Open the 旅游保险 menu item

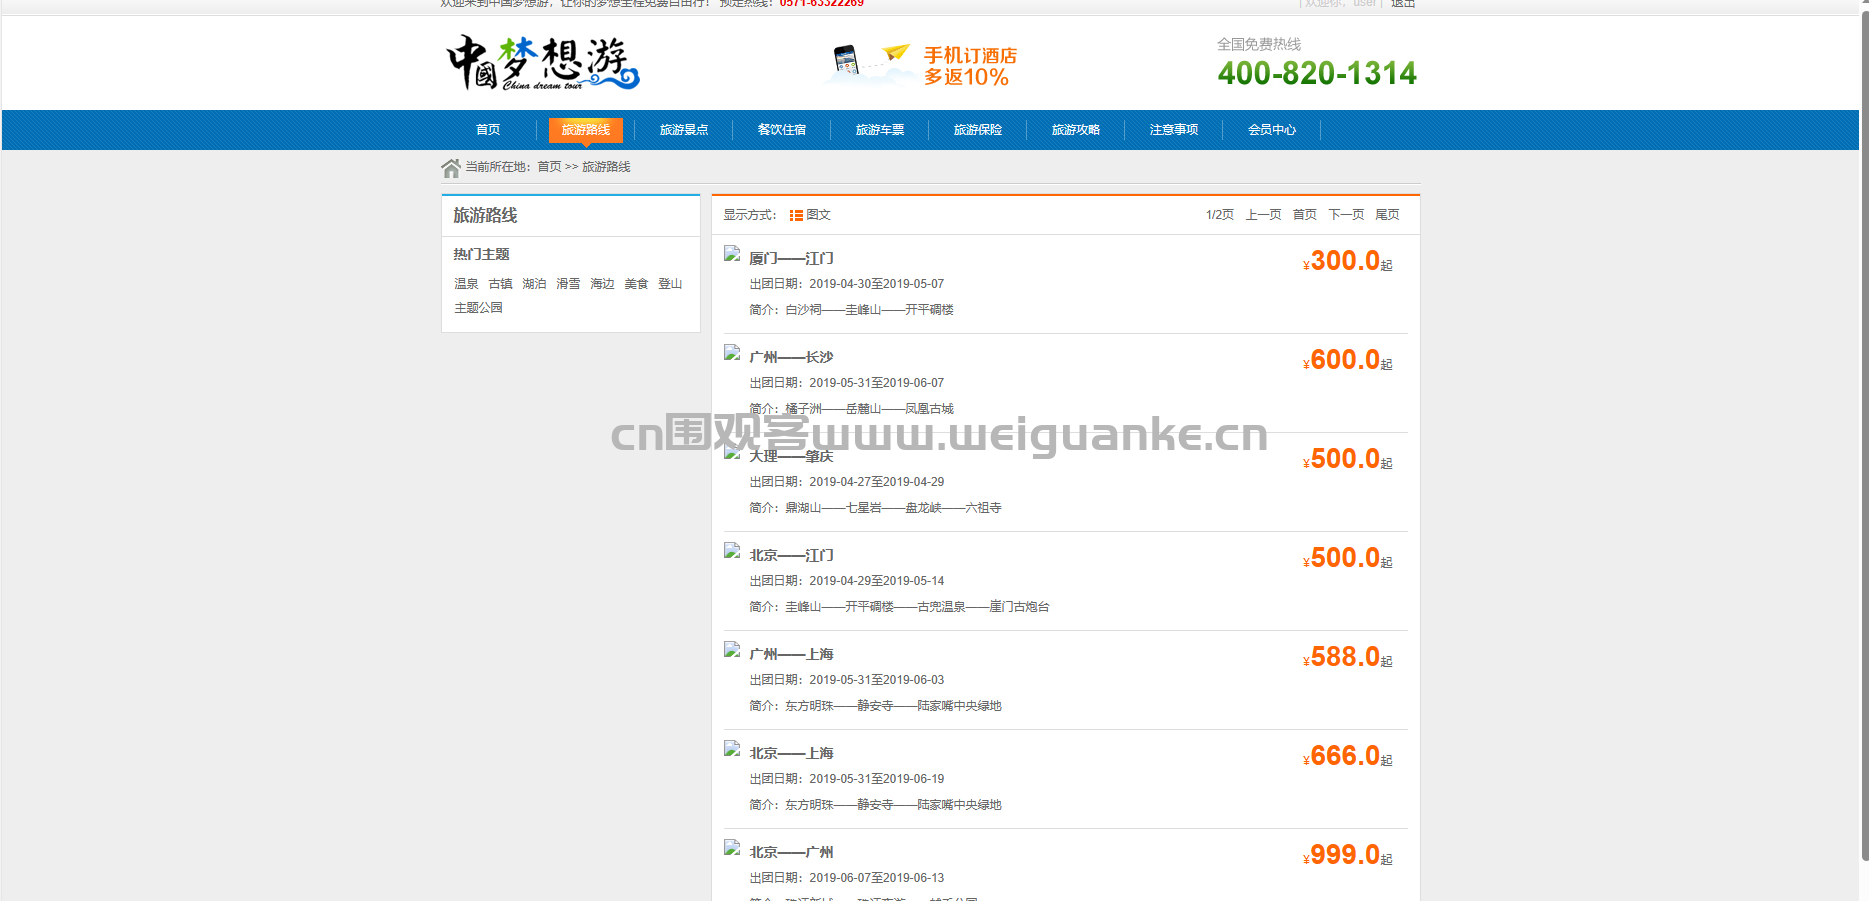click(x=978, y=130)
